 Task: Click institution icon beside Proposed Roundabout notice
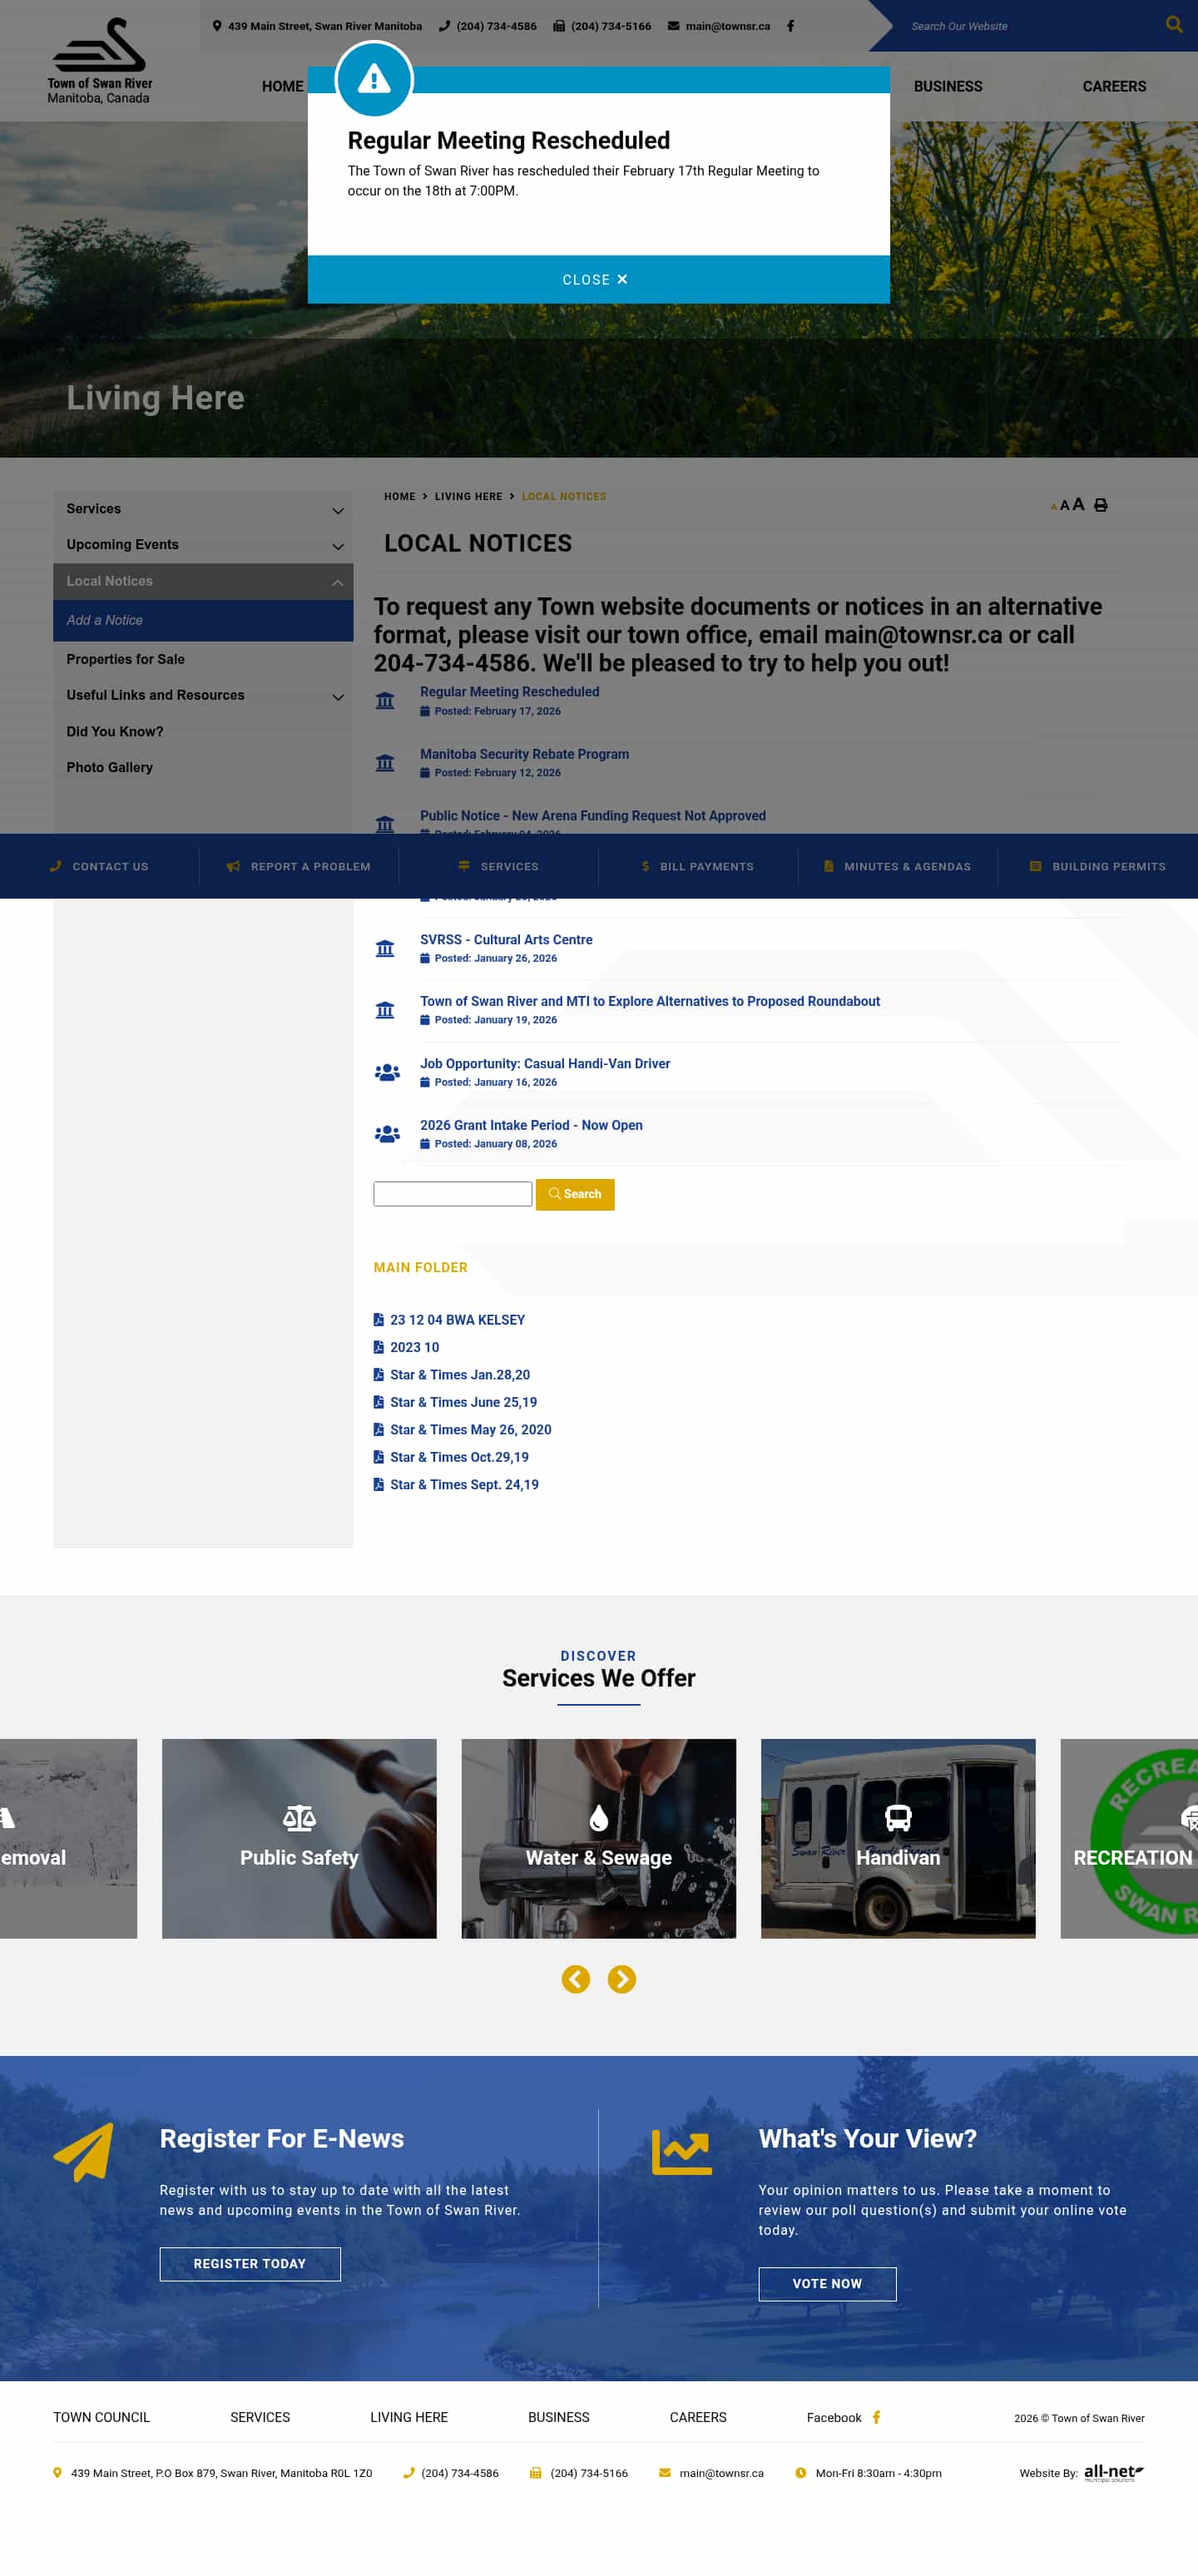[385, 1010]
